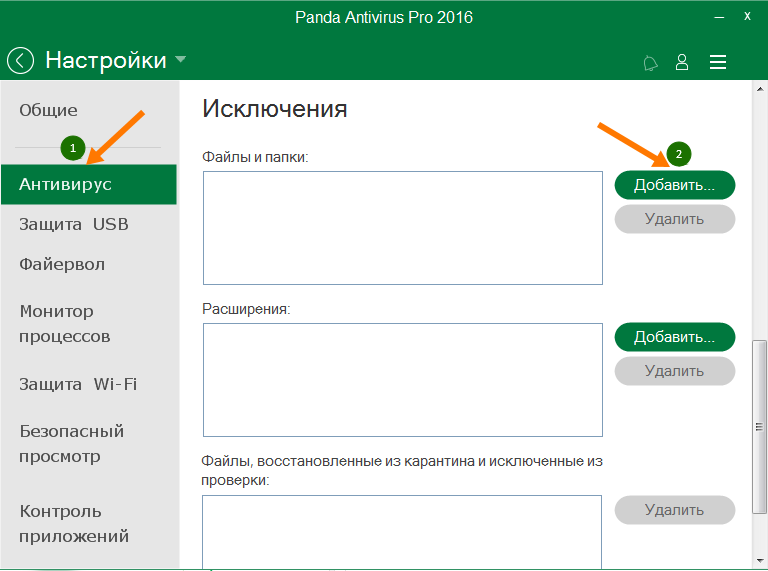Expand the Настройки dropdown arrow
The width and height of the screenshot is (768, 571).
tap(180, 60)
